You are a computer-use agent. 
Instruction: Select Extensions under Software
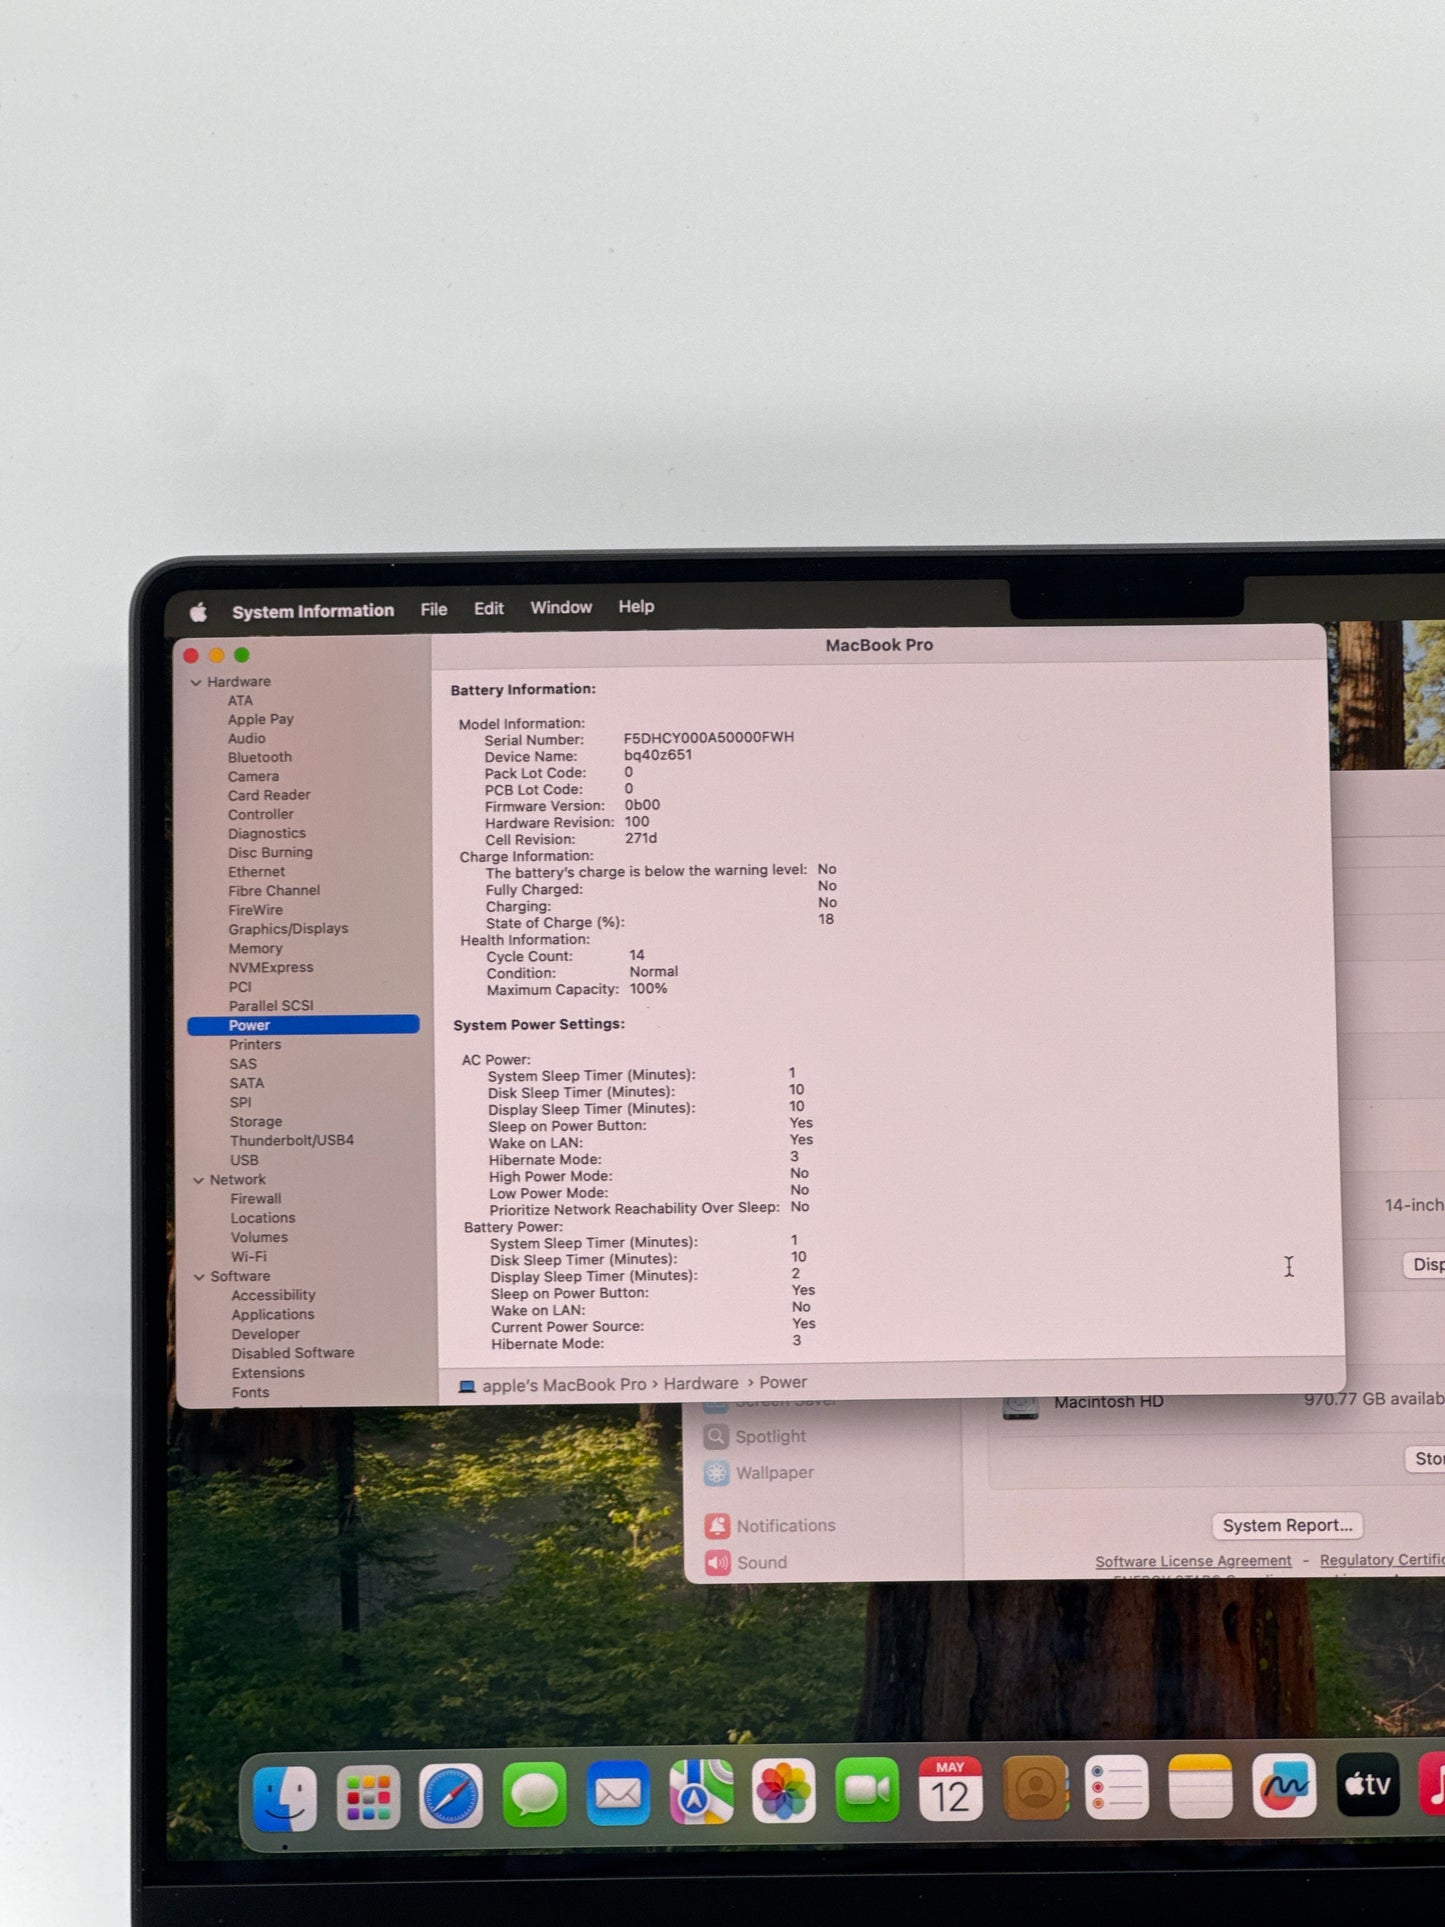click(x=268, y=1374)
